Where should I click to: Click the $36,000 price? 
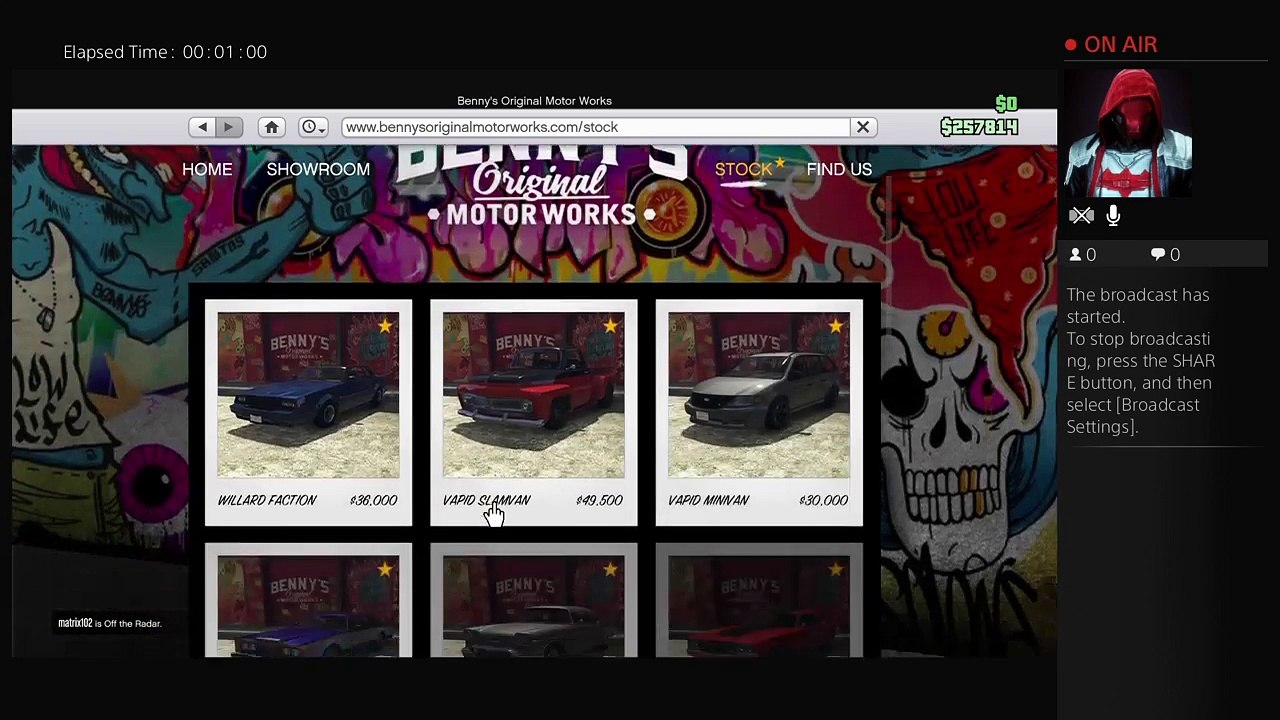(374, 500)
